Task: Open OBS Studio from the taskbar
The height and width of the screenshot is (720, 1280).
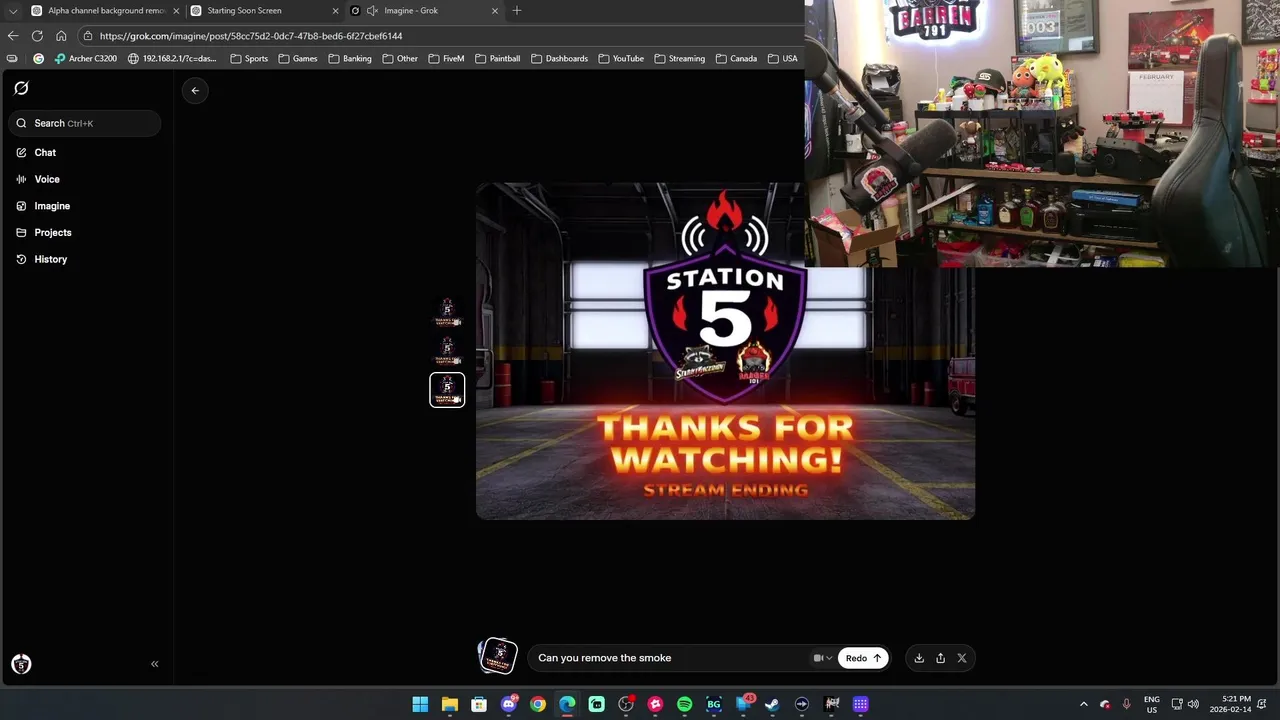Action: pyautogui.click(x=626, y=704)
